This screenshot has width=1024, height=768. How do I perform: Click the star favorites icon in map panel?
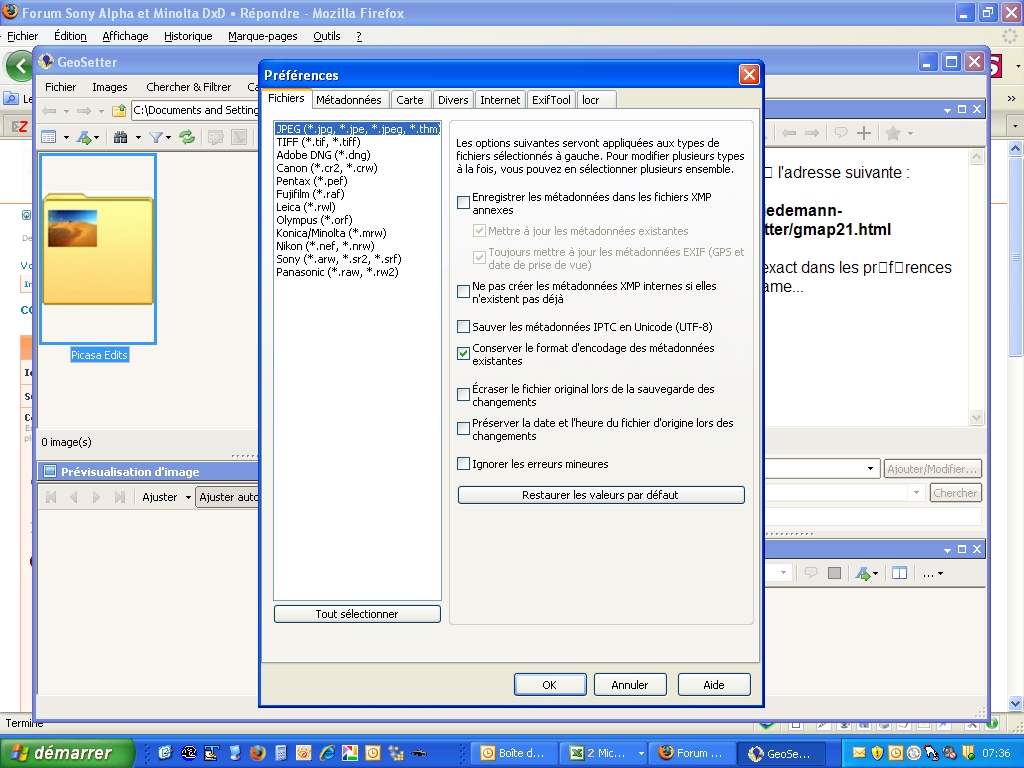893,133
